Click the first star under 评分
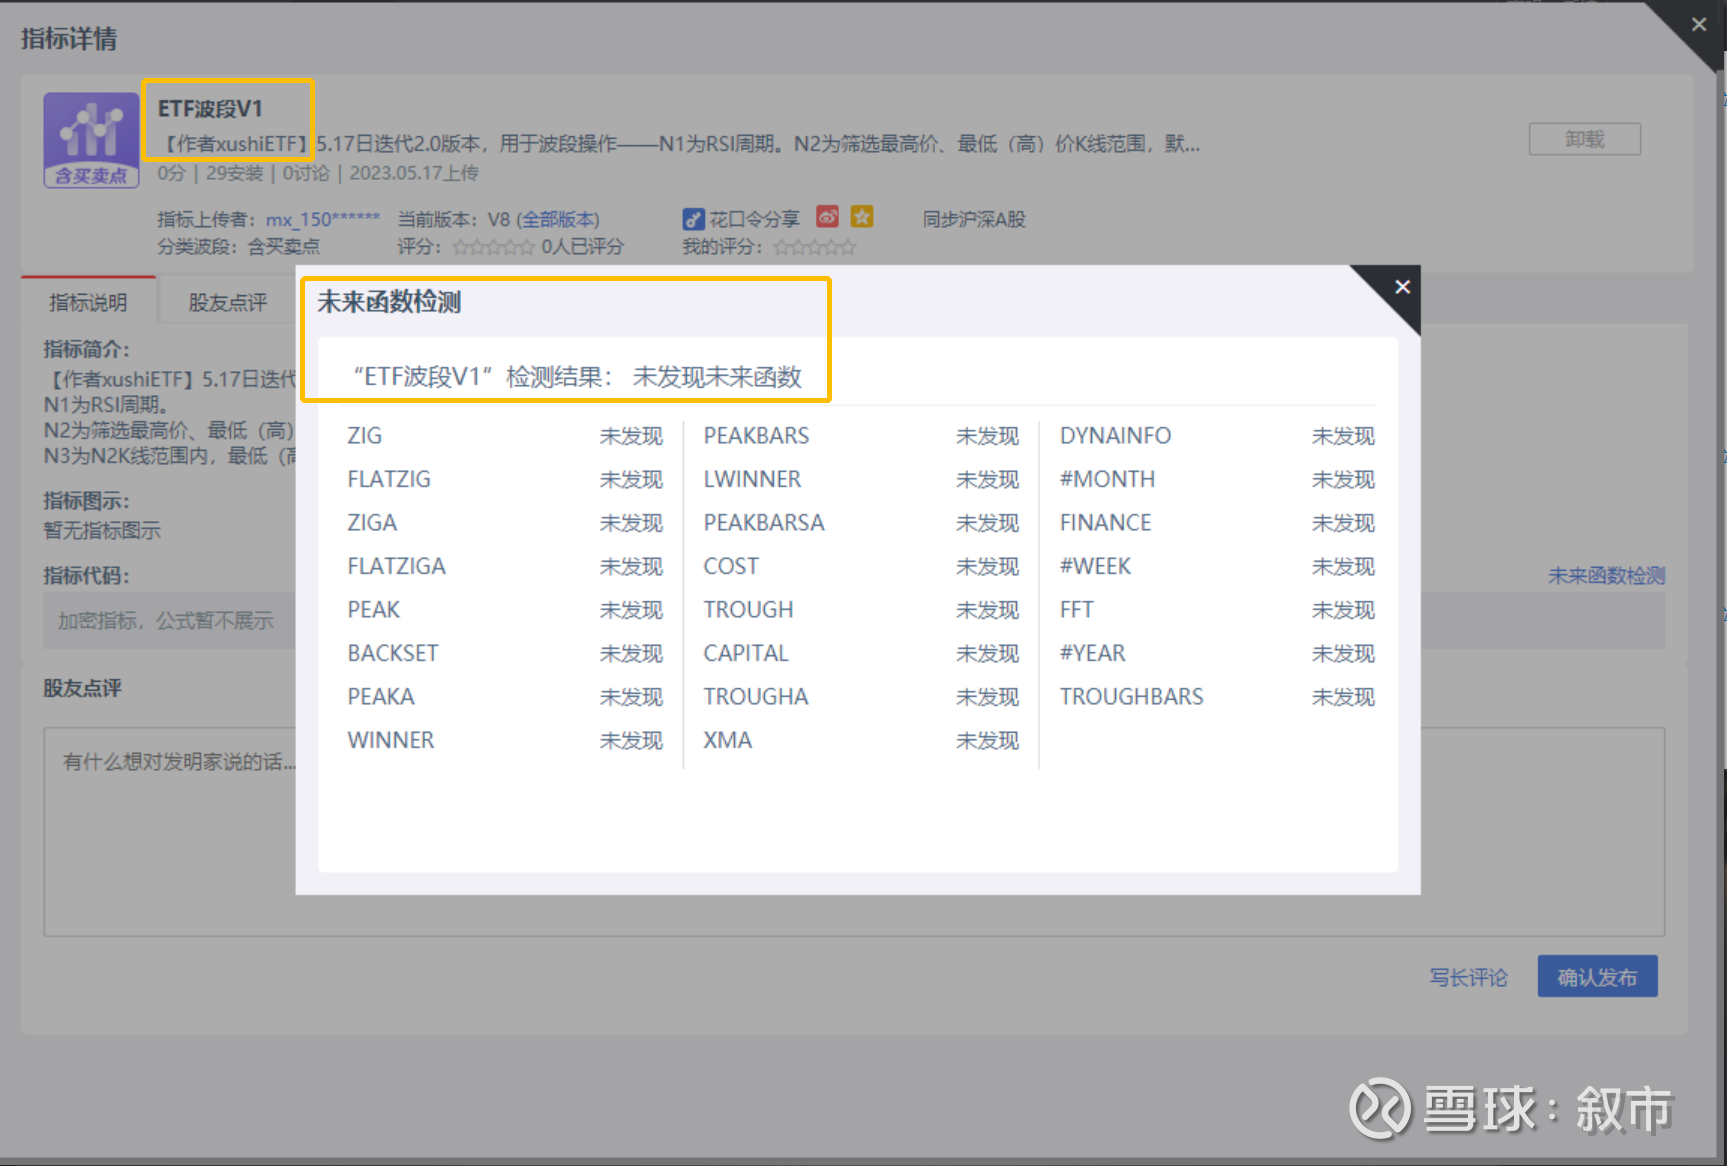The height and width of the screenshot is (1166, 1727). tap(459, 247)
